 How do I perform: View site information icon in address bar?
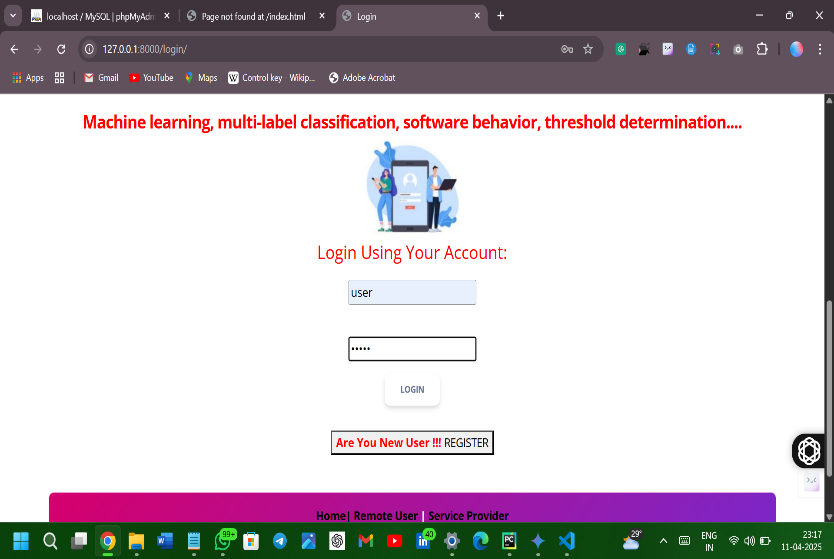(89, 49)
